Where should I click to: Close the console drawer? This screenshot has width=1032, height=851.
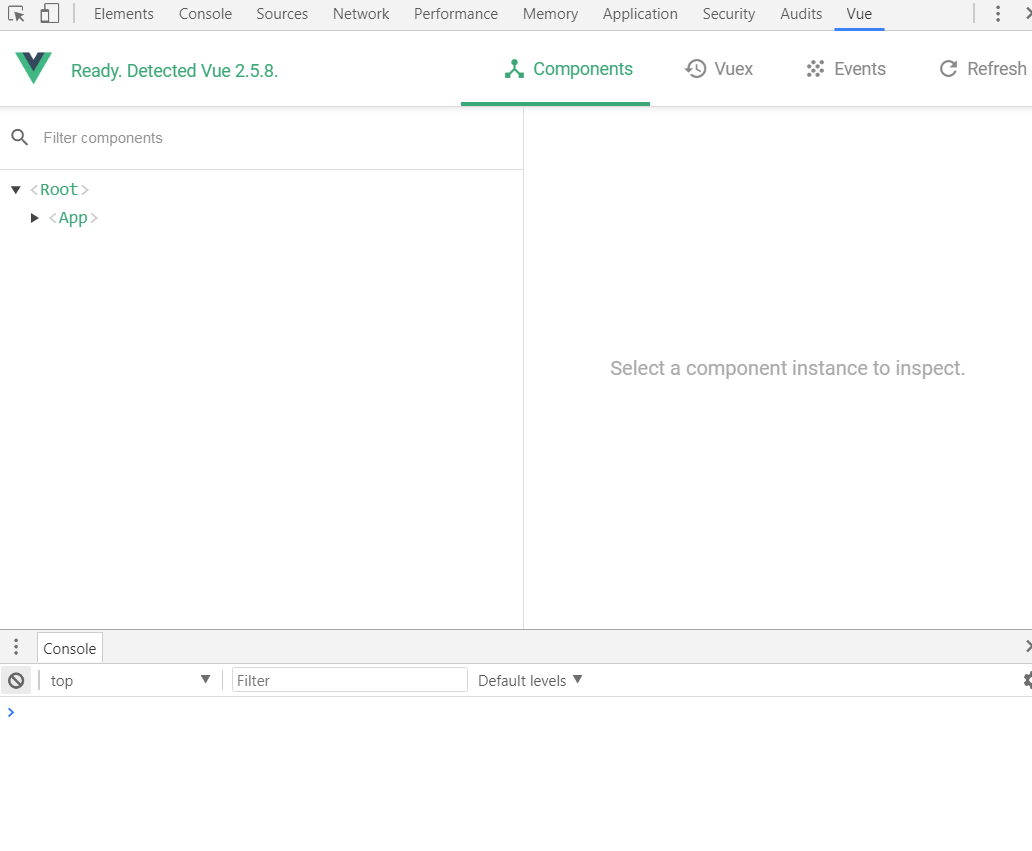(1028, 646)
